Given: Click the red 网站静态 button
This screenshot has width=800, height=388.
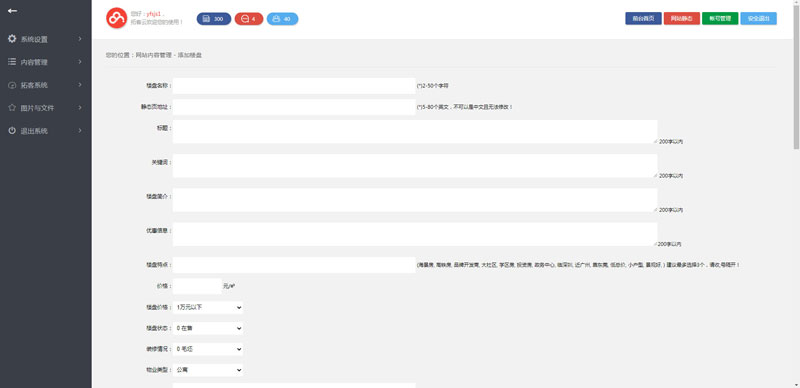Looking at the screenshot, I should (682, 18).
